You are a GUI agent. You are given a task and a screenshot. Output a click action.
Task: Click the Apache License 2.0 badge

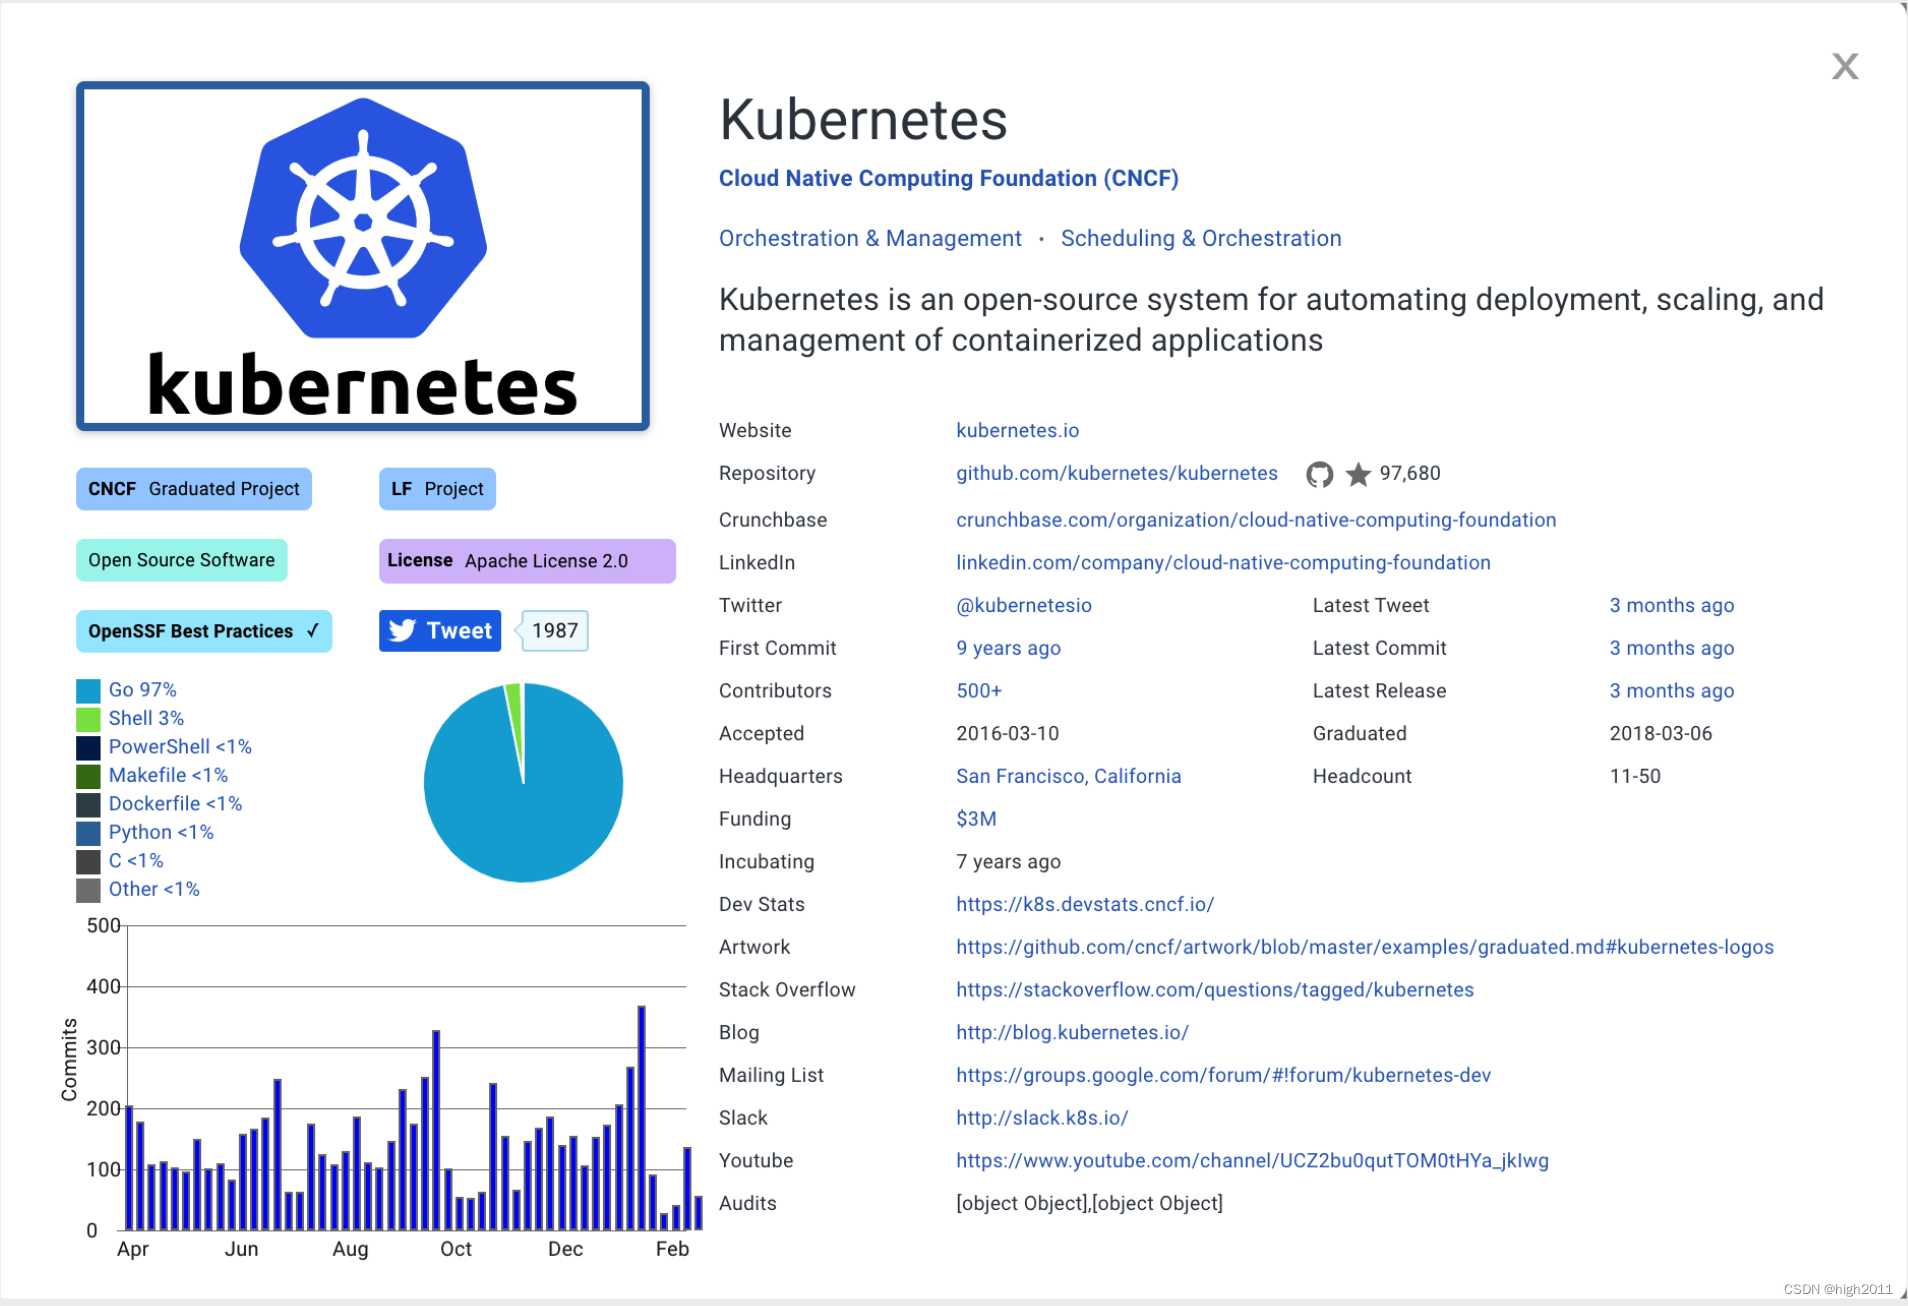(527, 561)
